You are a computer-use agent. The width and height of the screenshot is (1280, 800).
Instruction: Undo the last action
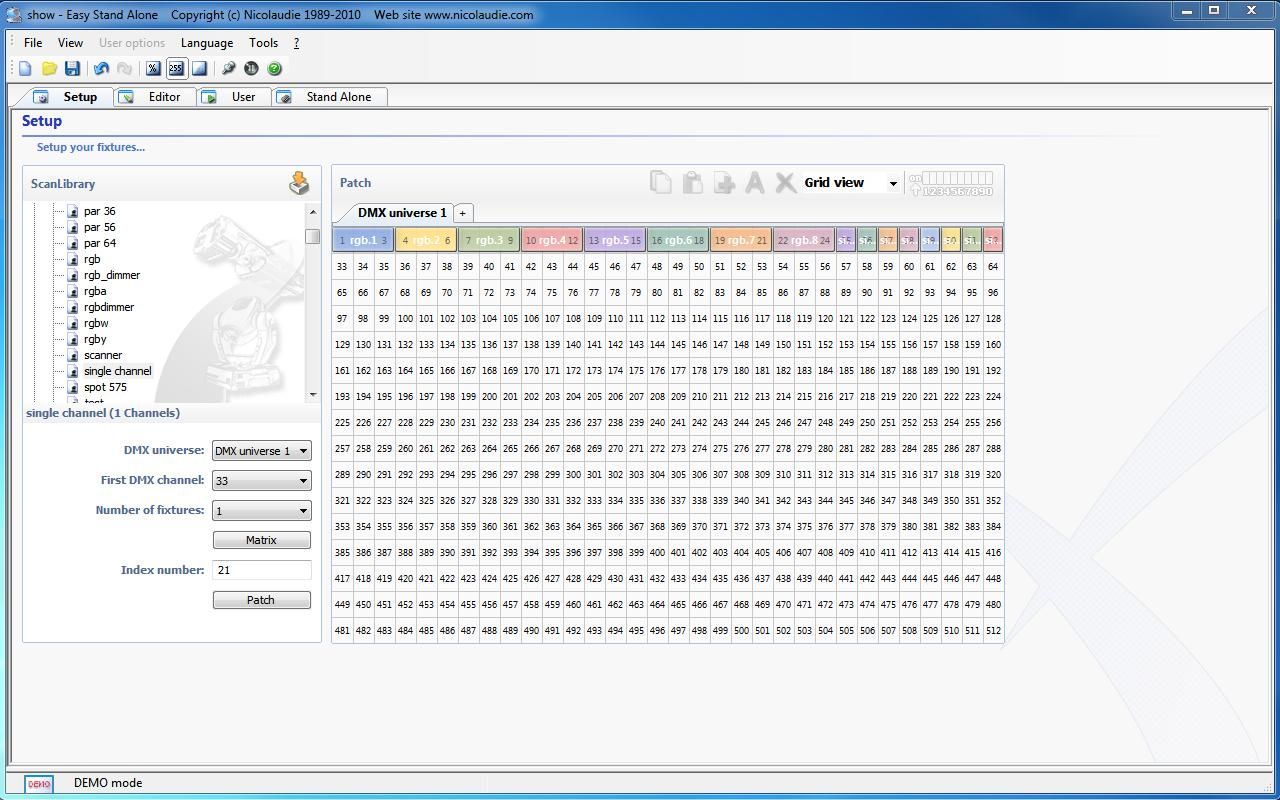coord(101,69)
